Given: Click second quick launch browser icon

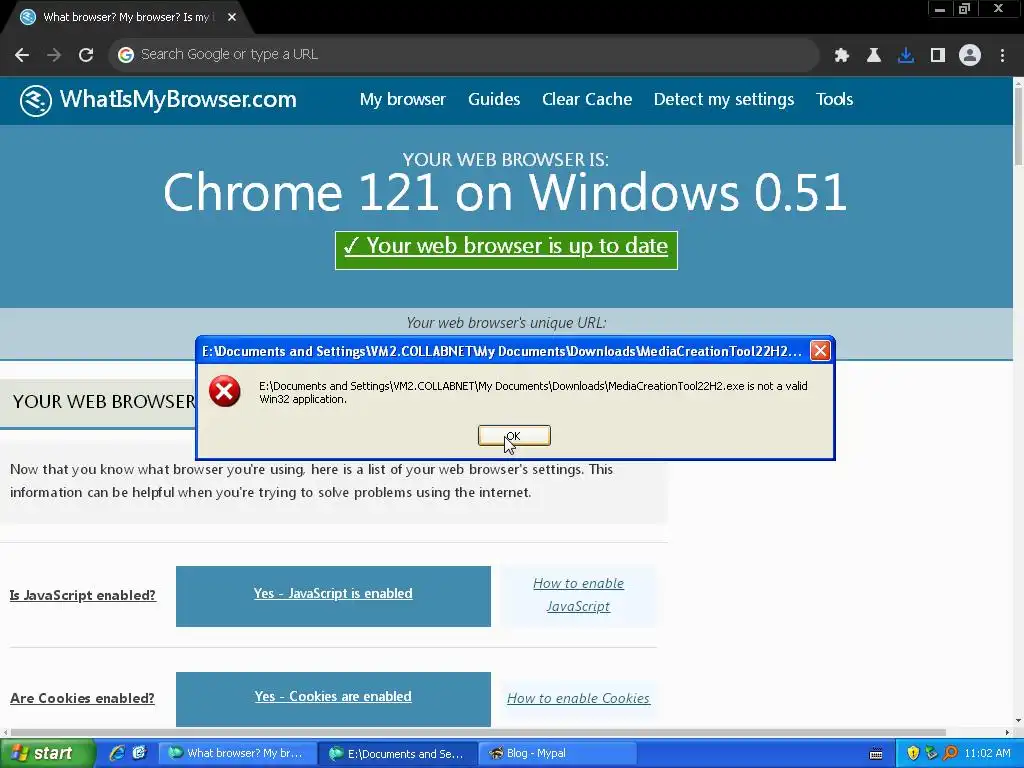Looking at the screenshot, I should tap(140, 753).
